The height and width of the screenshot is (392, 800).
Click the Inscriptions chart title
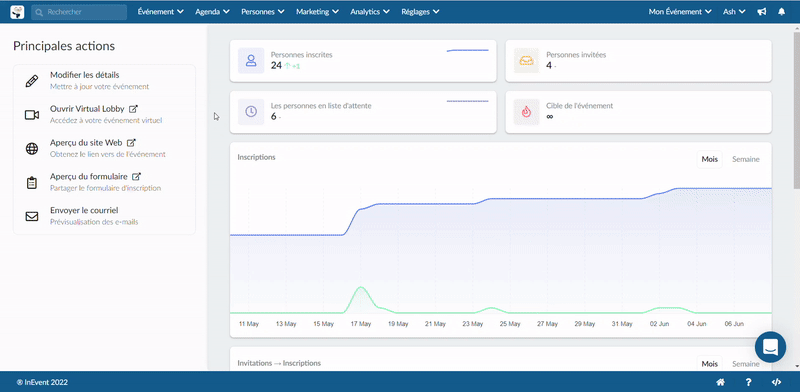256,157
